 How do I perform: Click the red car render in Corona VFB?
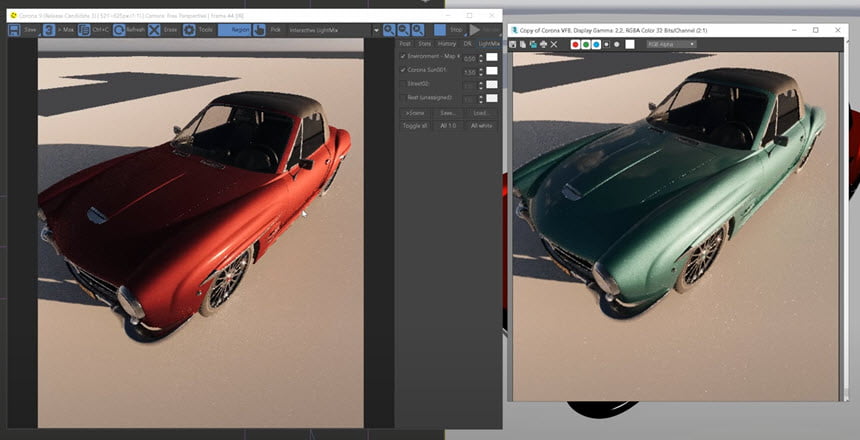(200, 233)
